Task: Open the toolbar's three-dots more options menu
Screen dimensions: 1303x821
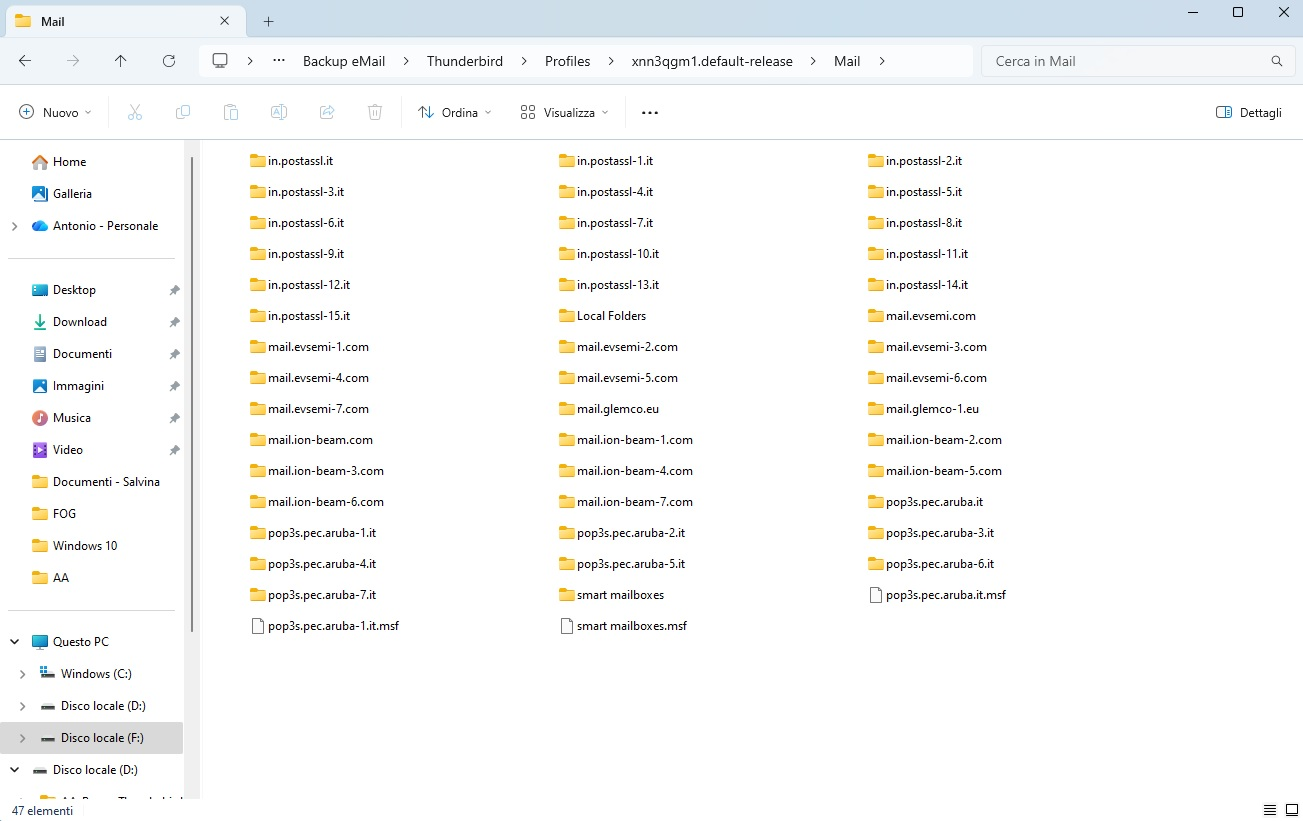Action: (650, 113)
